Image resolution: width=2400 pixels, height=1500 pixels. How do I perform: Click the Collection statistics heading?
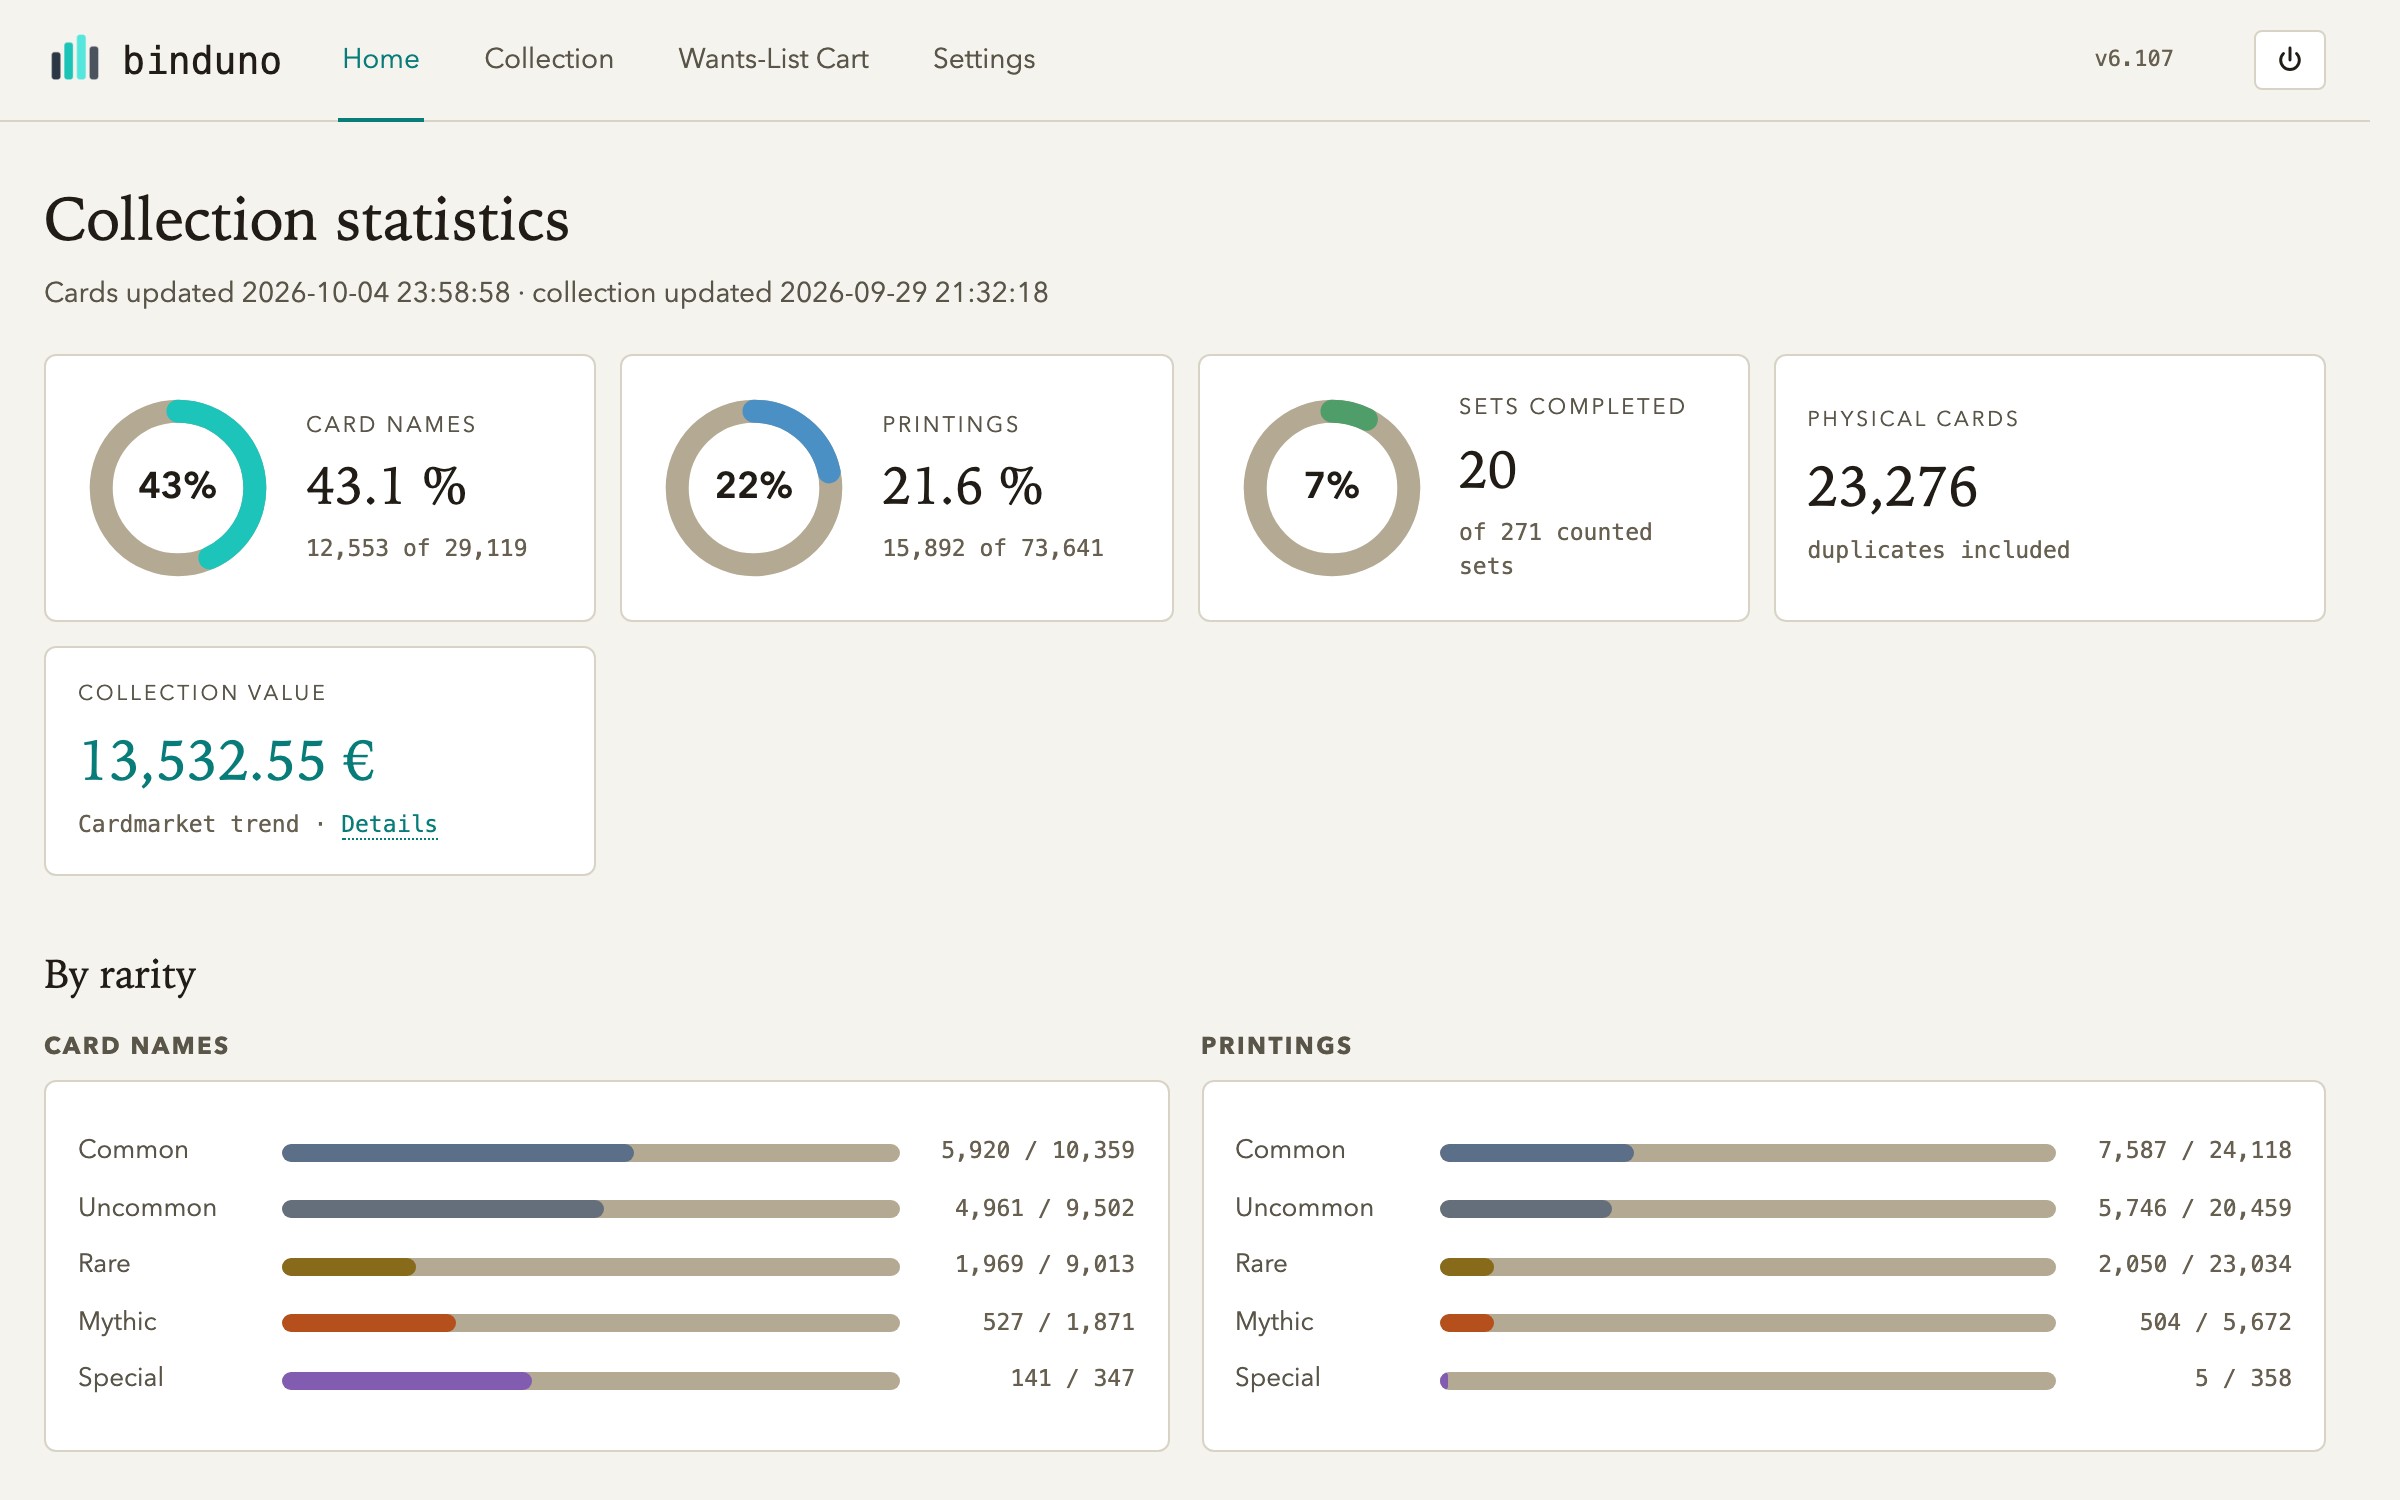[x=307, y=219]
